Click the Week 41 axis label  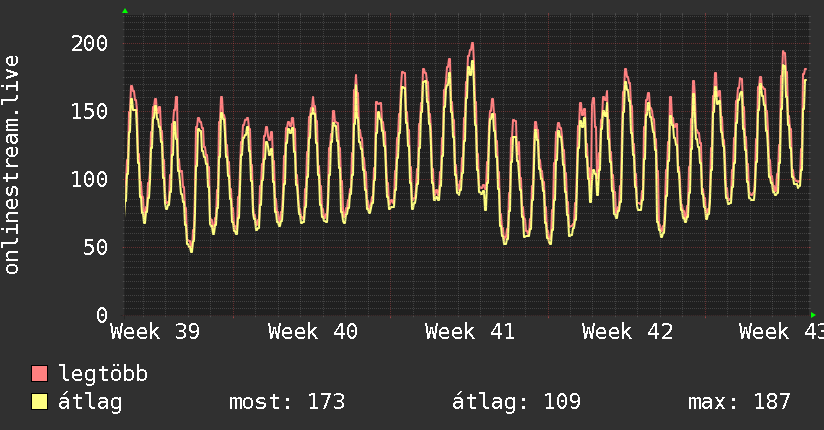[x=470, y=332]
